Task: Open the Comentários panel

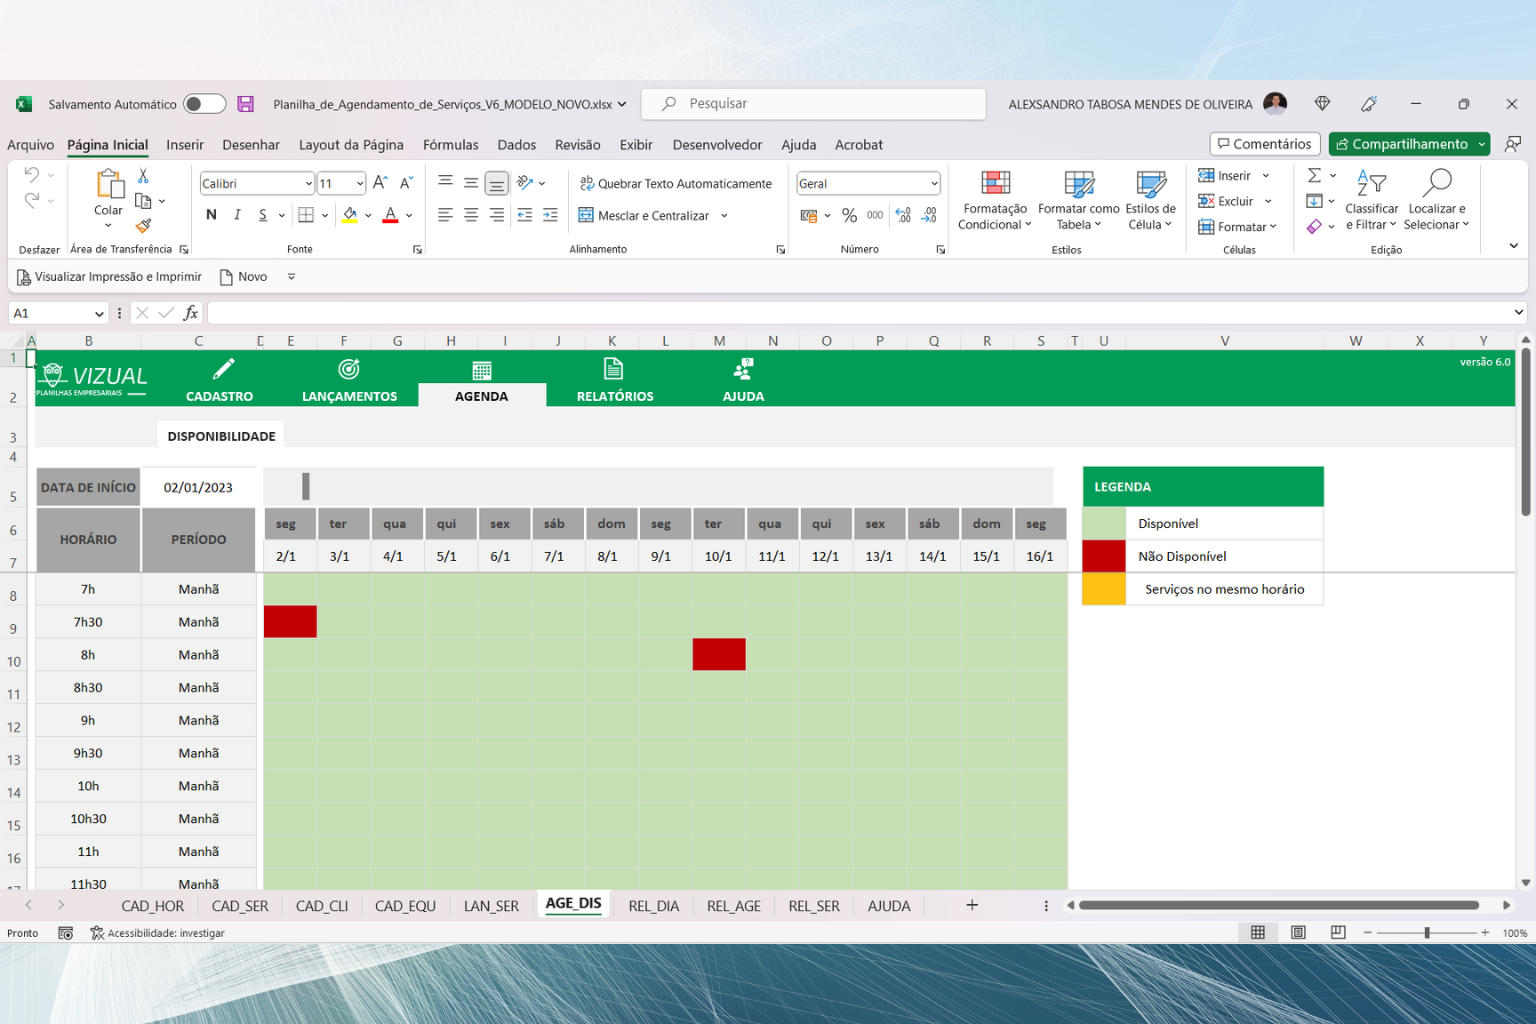Action: pos(1264,143)
